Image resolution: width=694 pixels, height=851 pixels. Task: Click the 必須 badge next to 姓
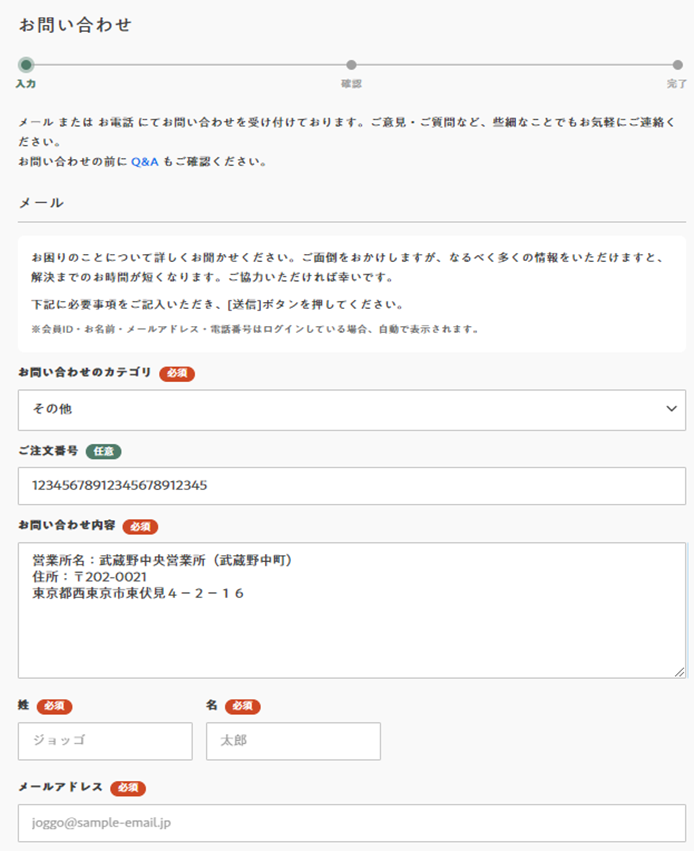(x=54, y=706)
